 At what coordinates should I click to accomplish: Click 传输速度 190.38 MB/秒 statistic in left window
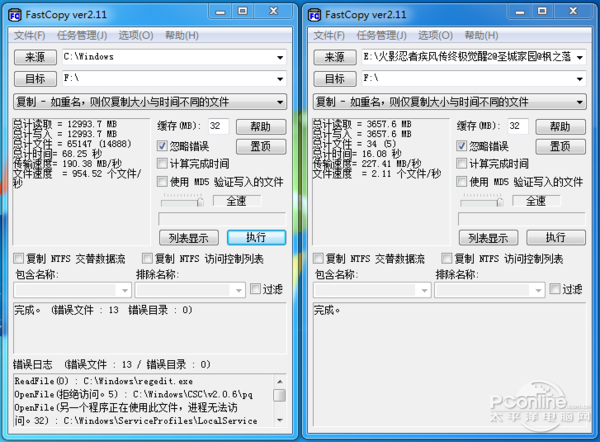point(67,164)
